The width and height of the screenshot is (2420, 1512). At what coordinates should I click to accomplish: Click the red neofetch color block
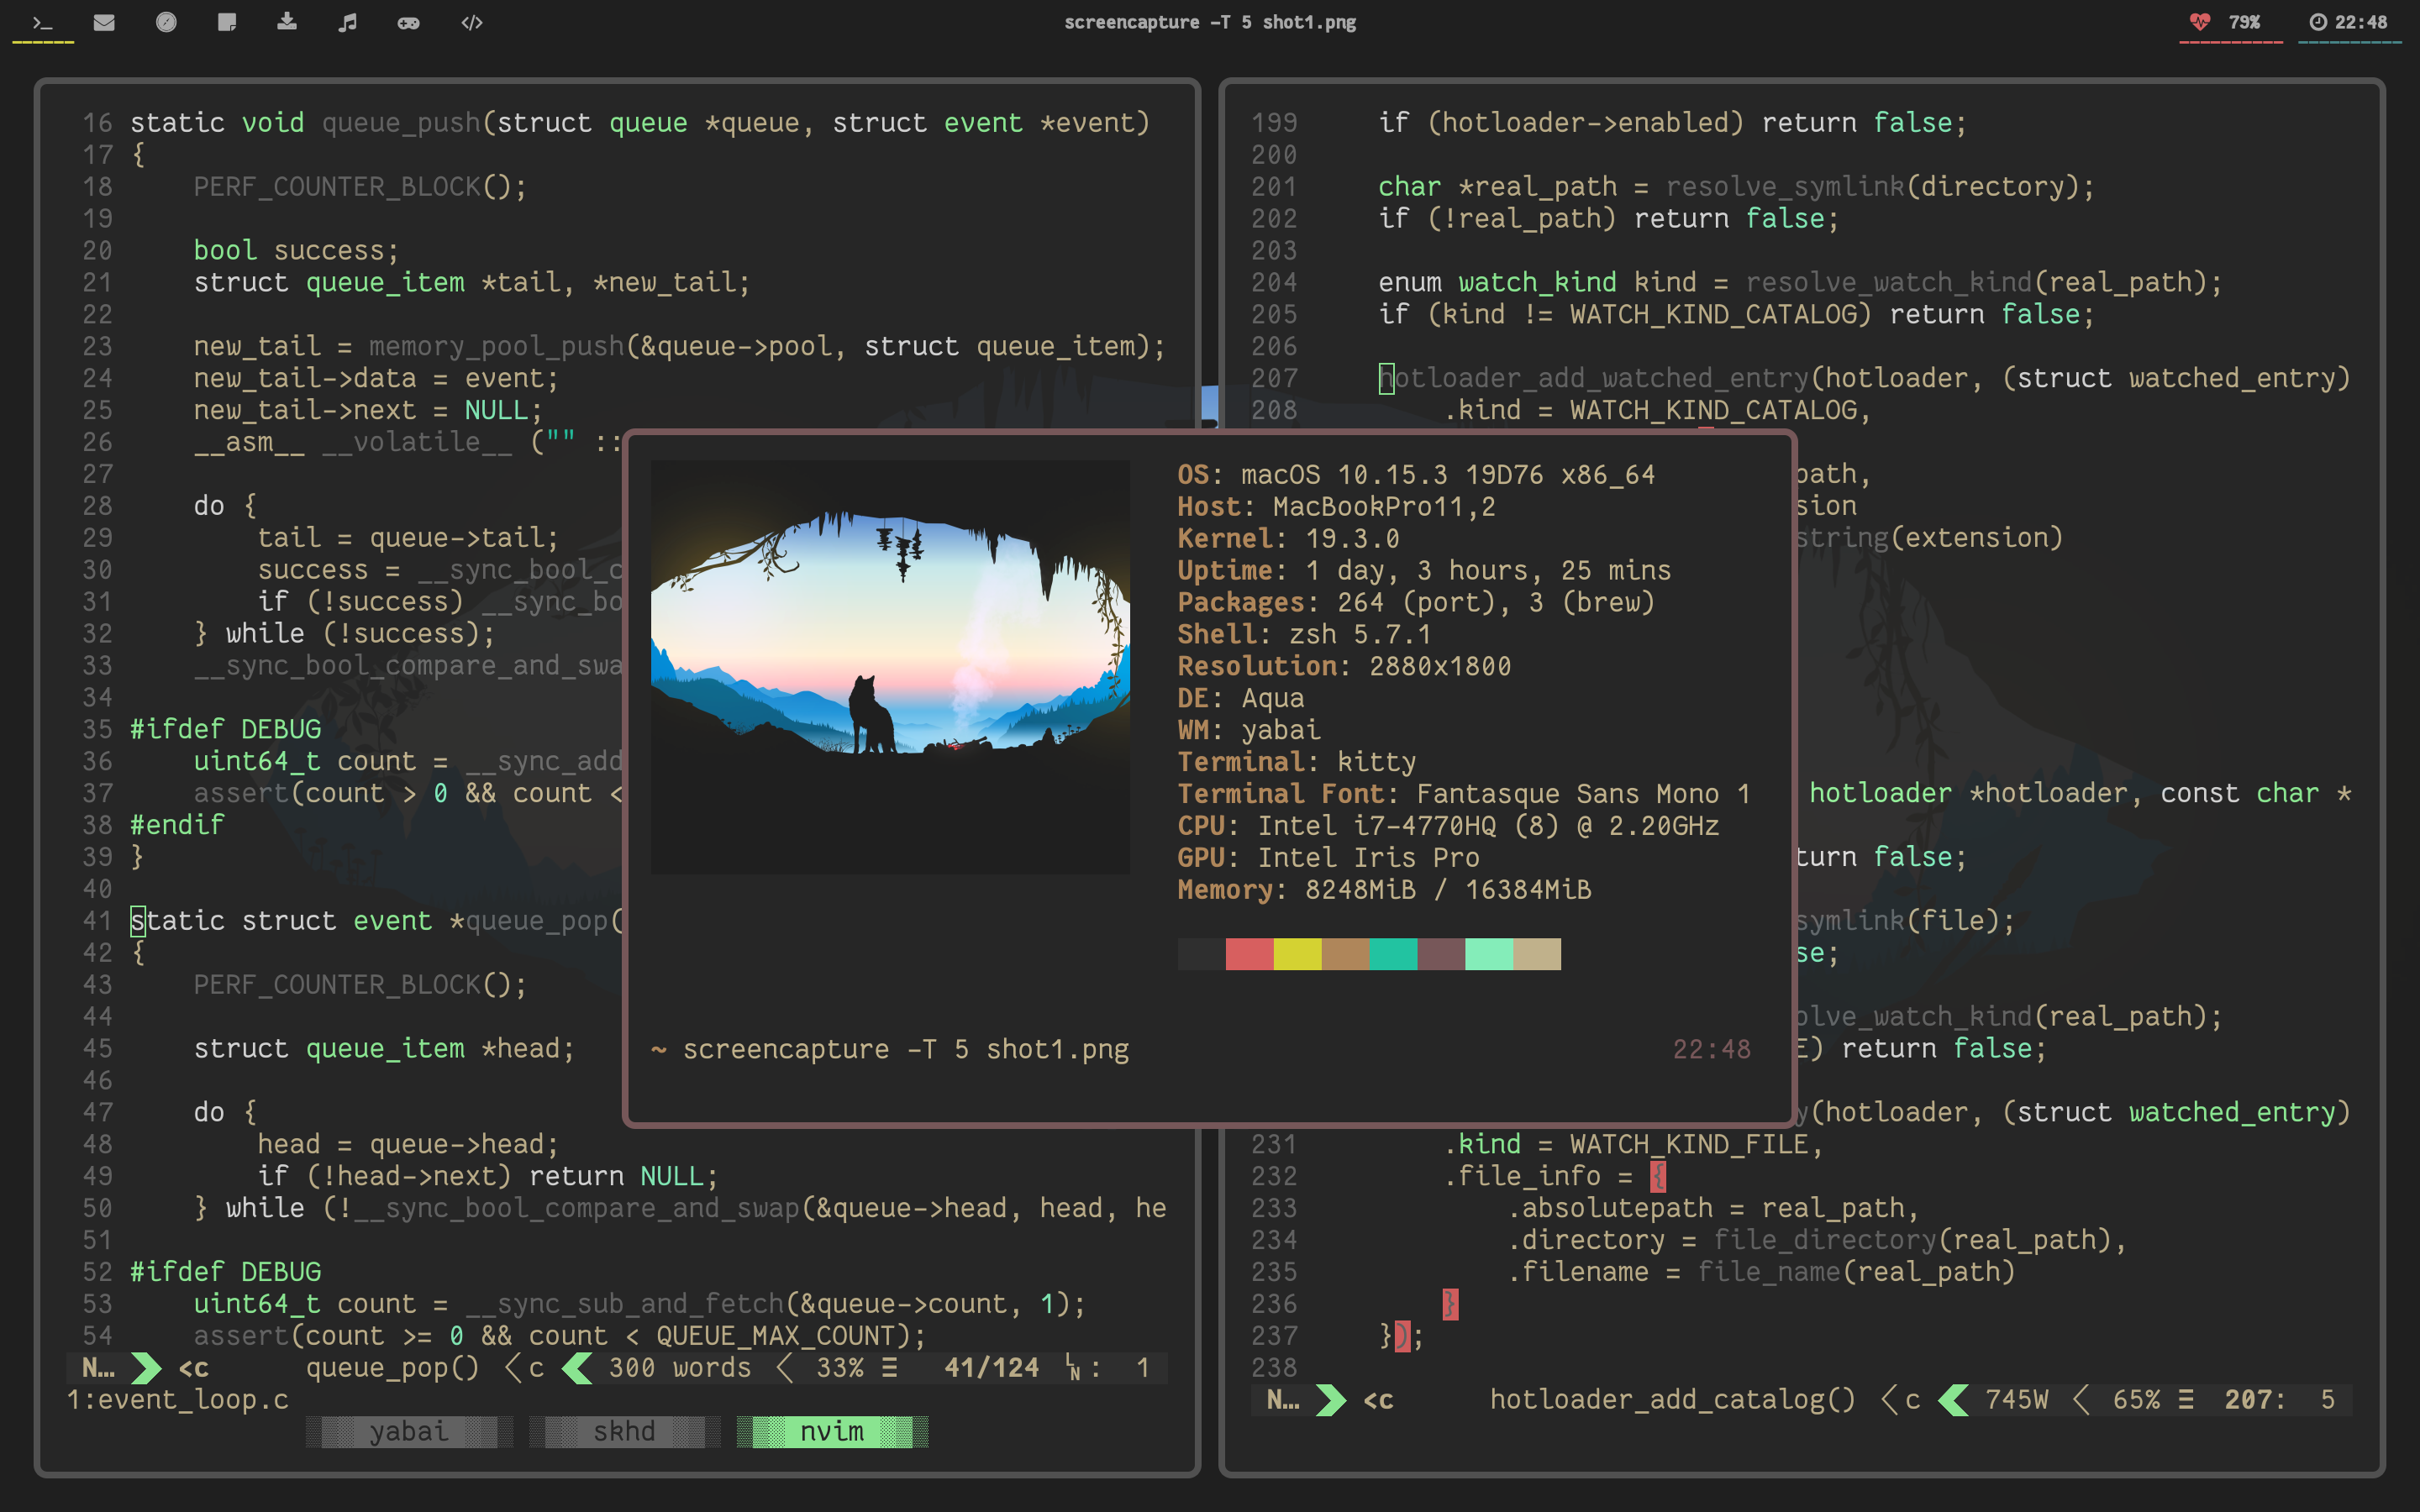1249,954
